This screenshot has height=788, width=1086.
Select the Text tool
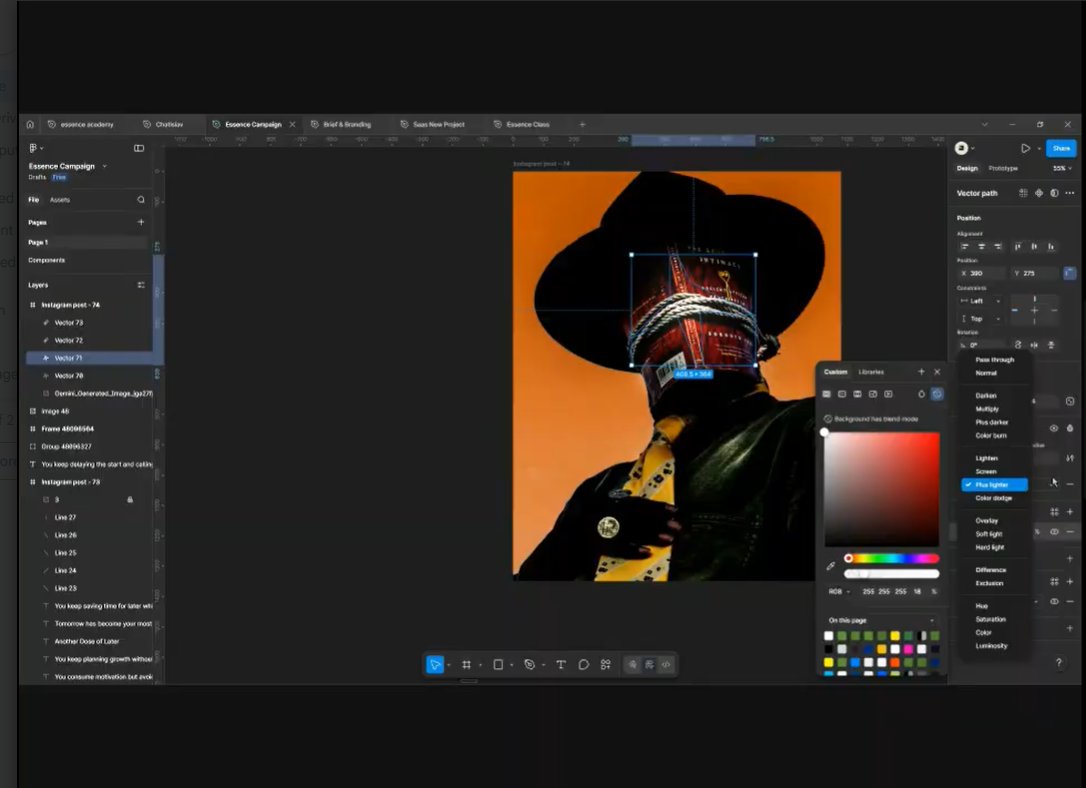point(561,665)
